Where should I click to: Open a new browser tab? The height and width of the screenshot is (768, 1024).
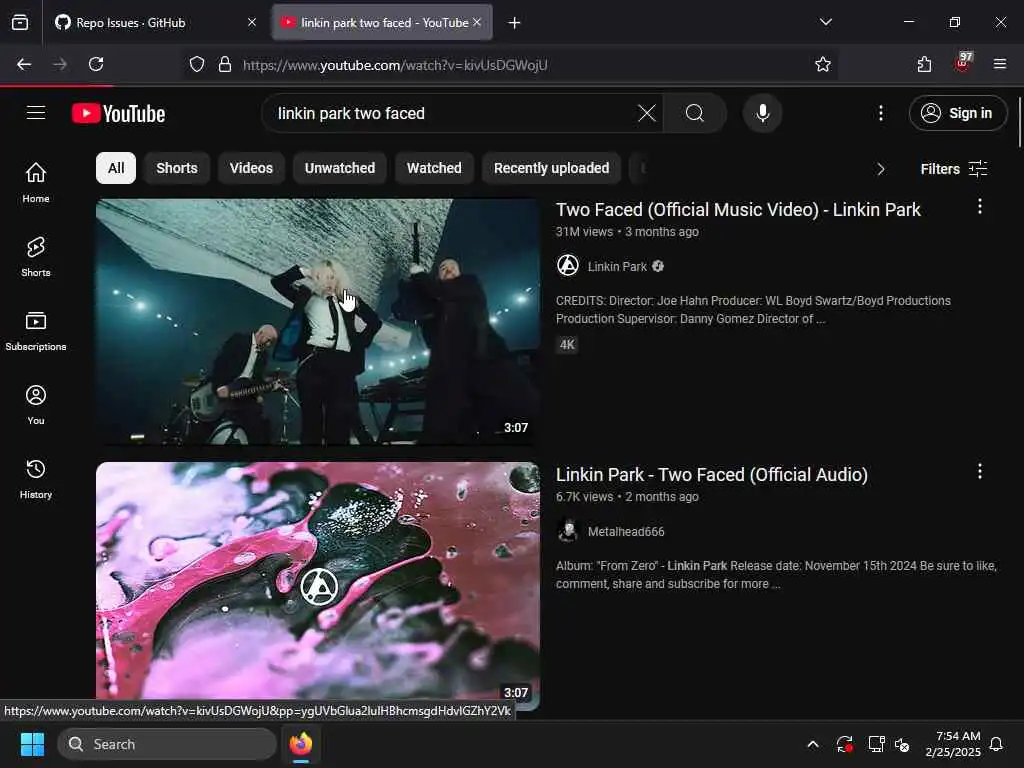[x=514, y=23]
